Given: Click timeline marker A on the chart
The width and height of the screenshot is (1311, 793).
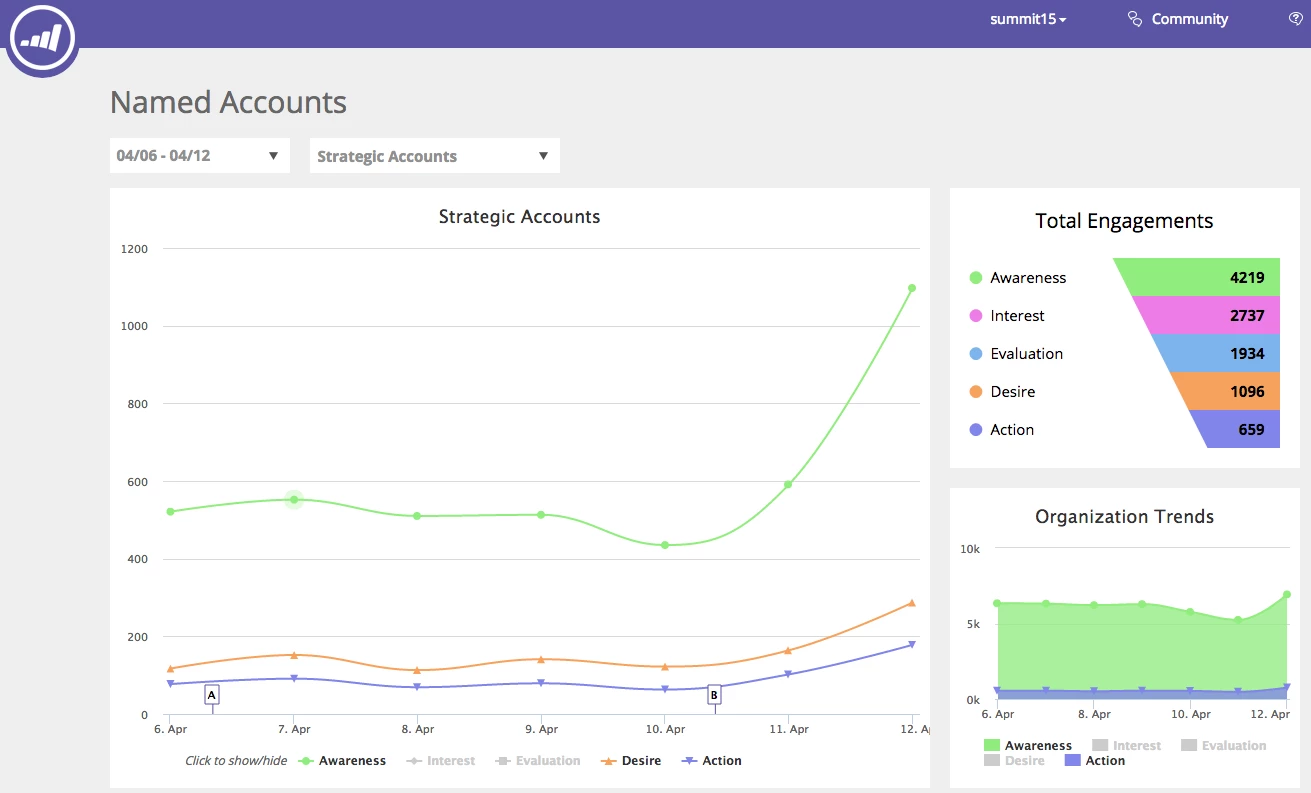Looking at the screenshot, I should tap(212, 694).
